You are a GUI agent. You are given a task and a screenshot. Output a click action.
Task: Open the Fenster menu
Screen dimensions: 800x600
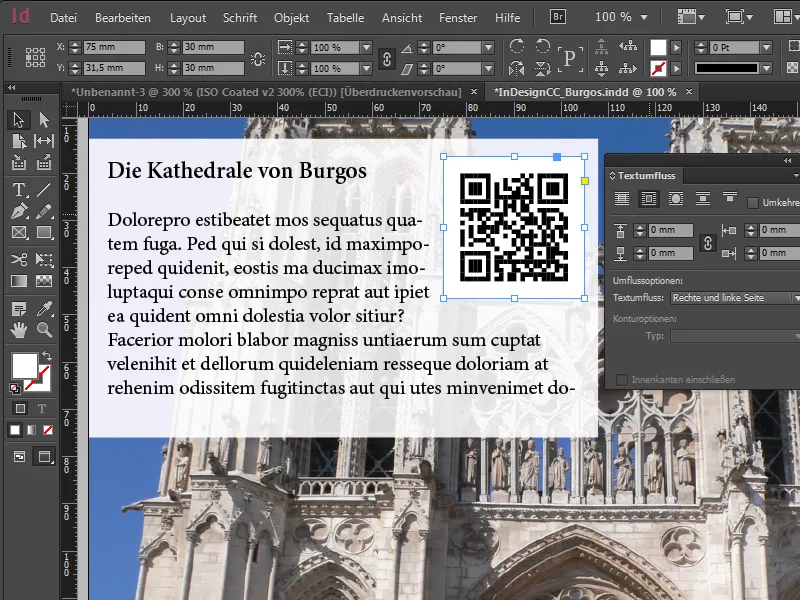point(458,18)
